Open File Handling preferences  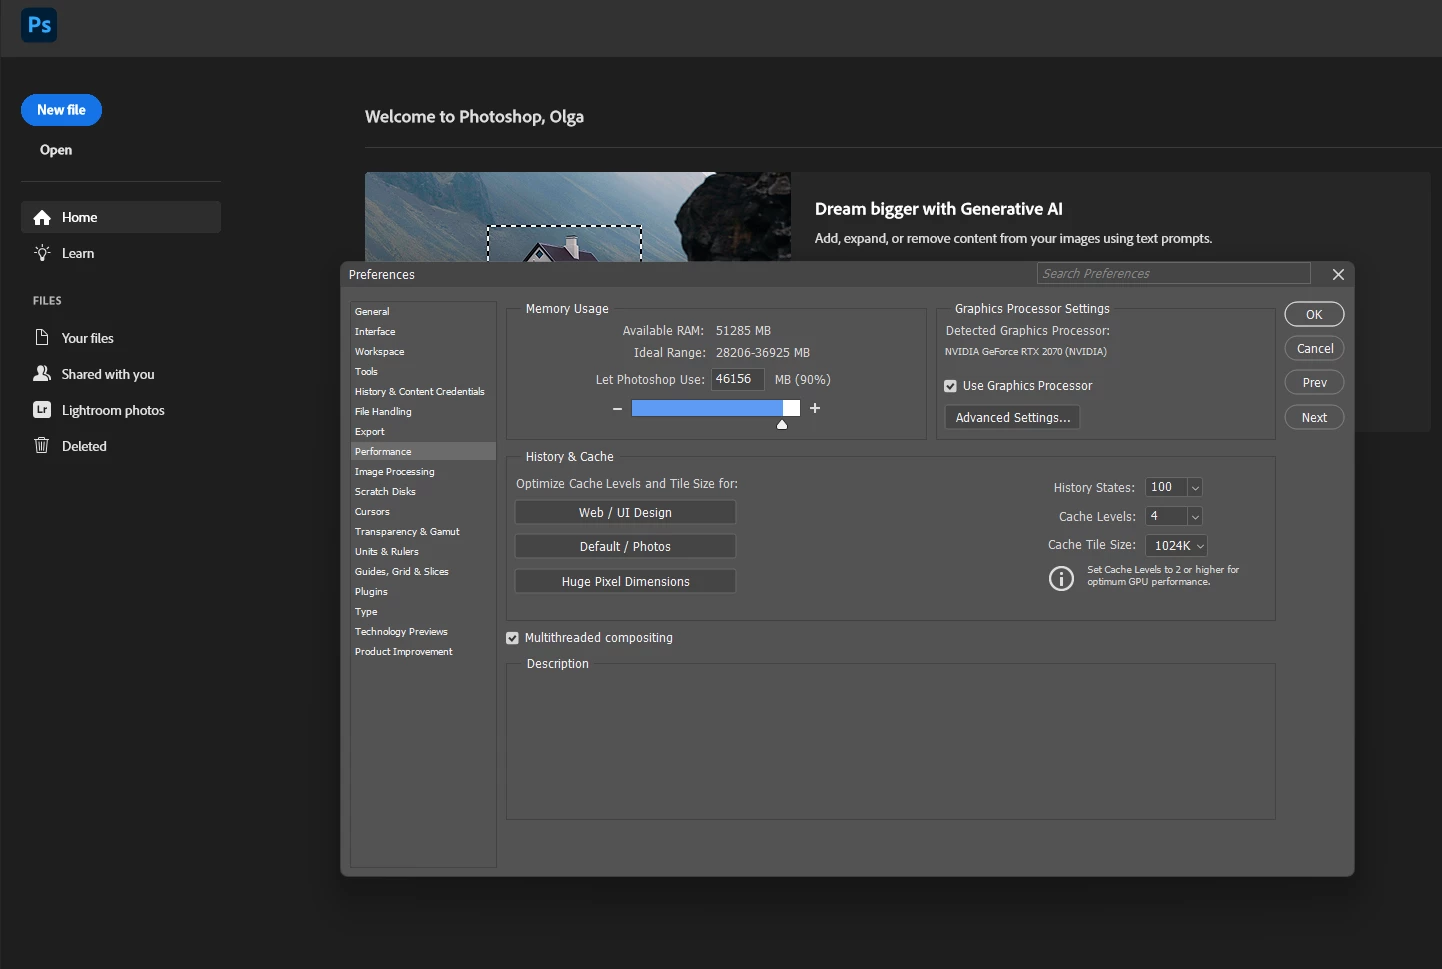[423, 412]
